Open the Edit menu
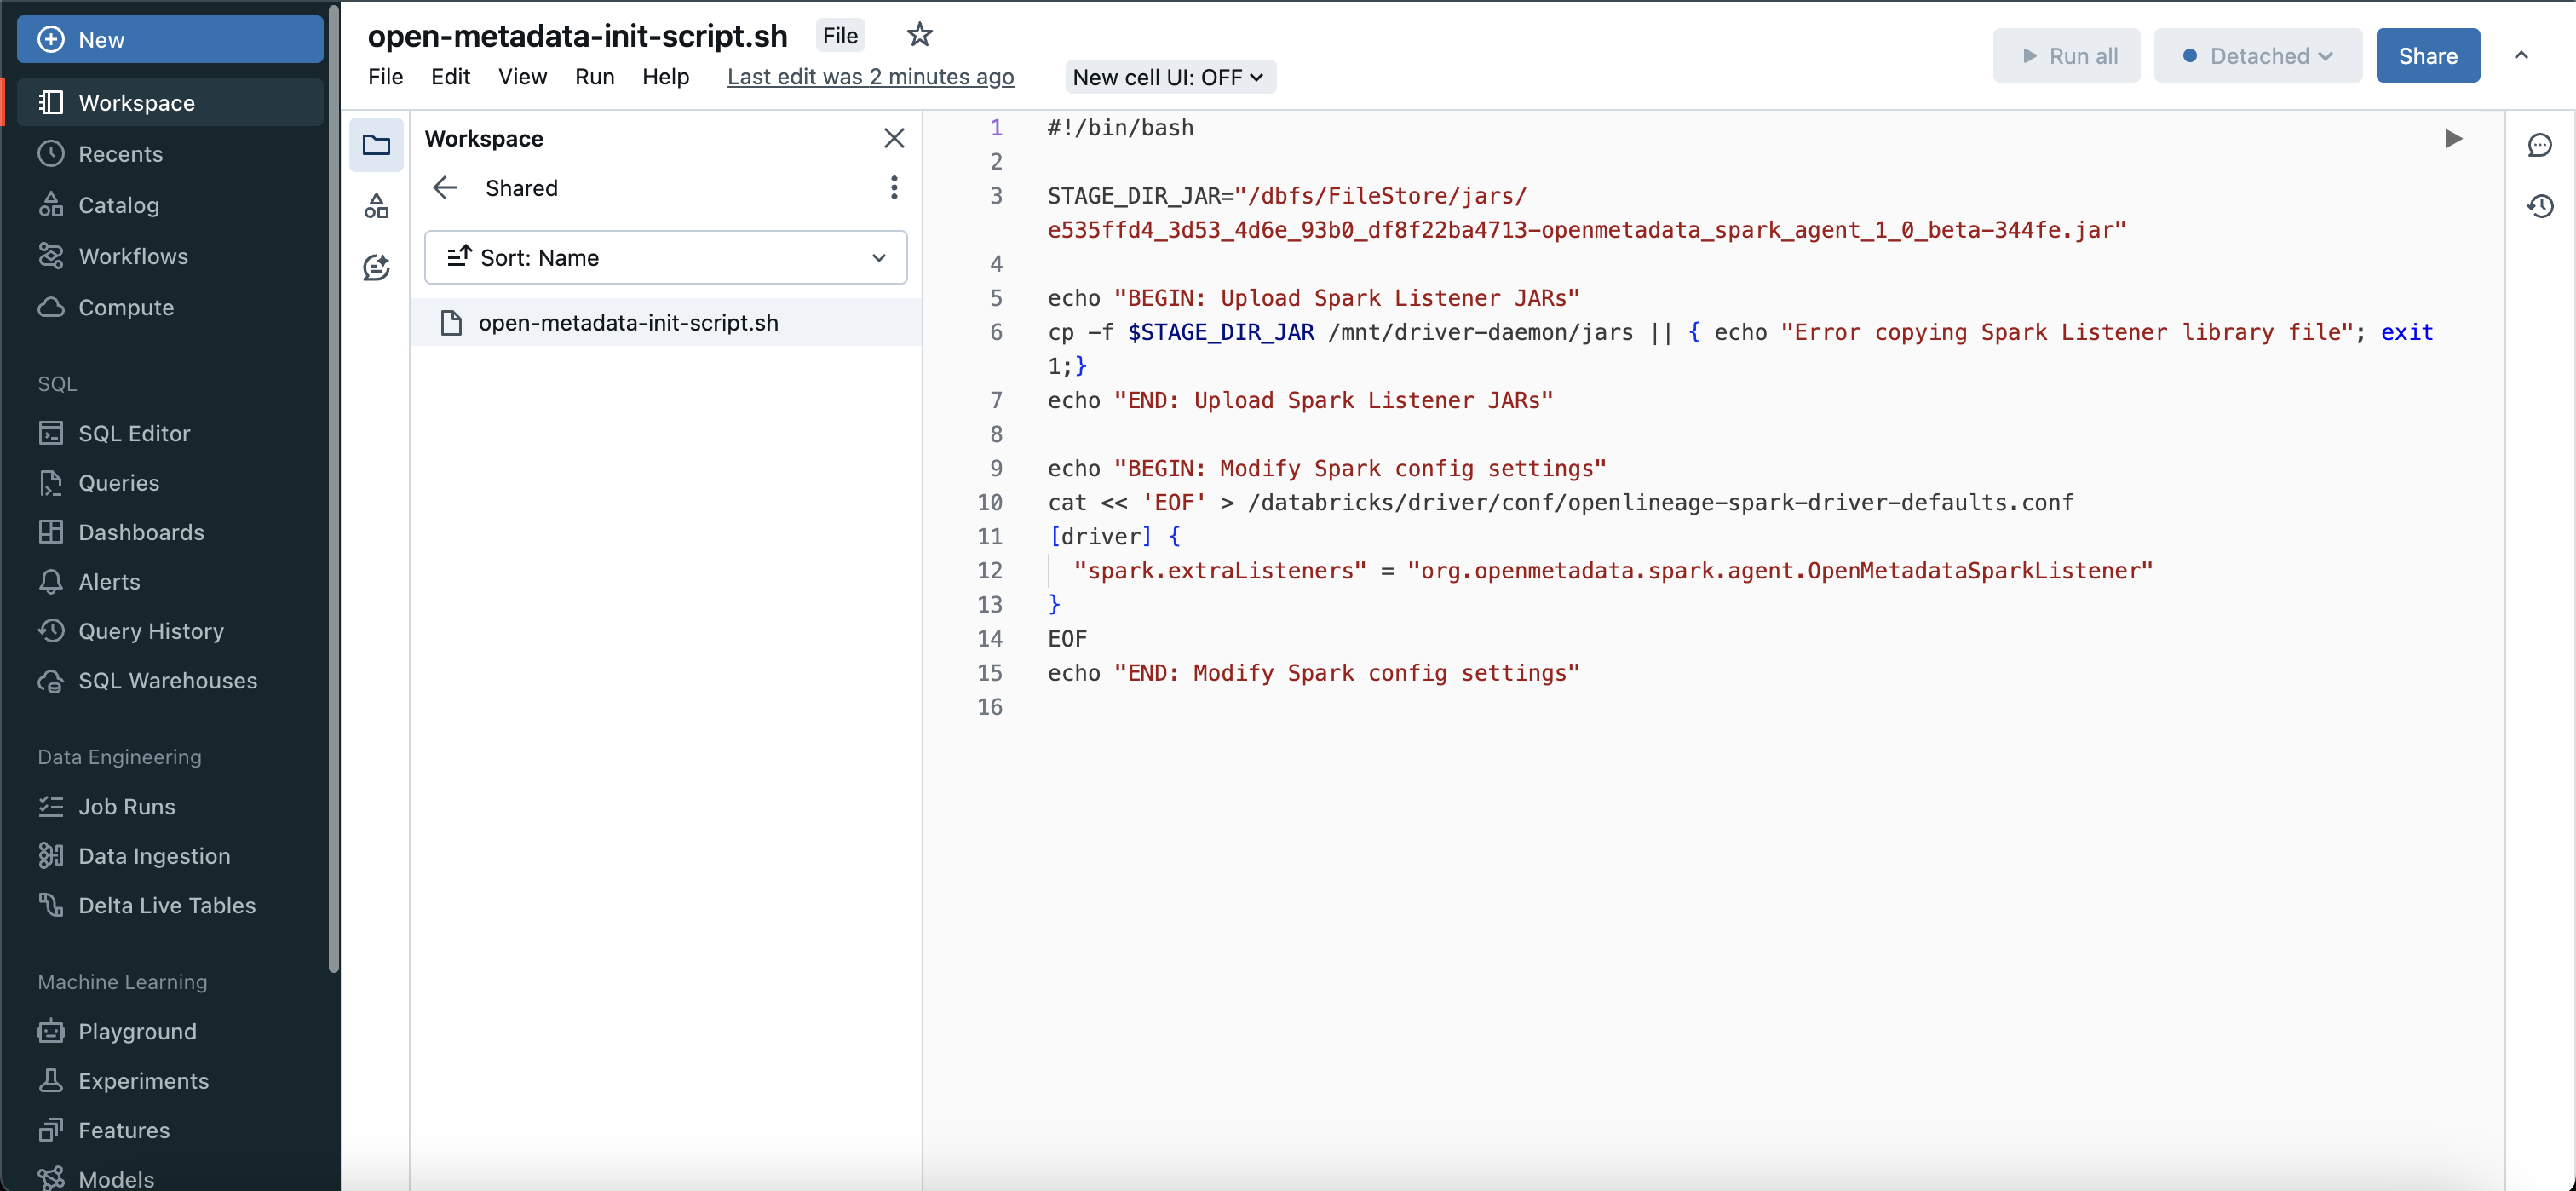 450,77
